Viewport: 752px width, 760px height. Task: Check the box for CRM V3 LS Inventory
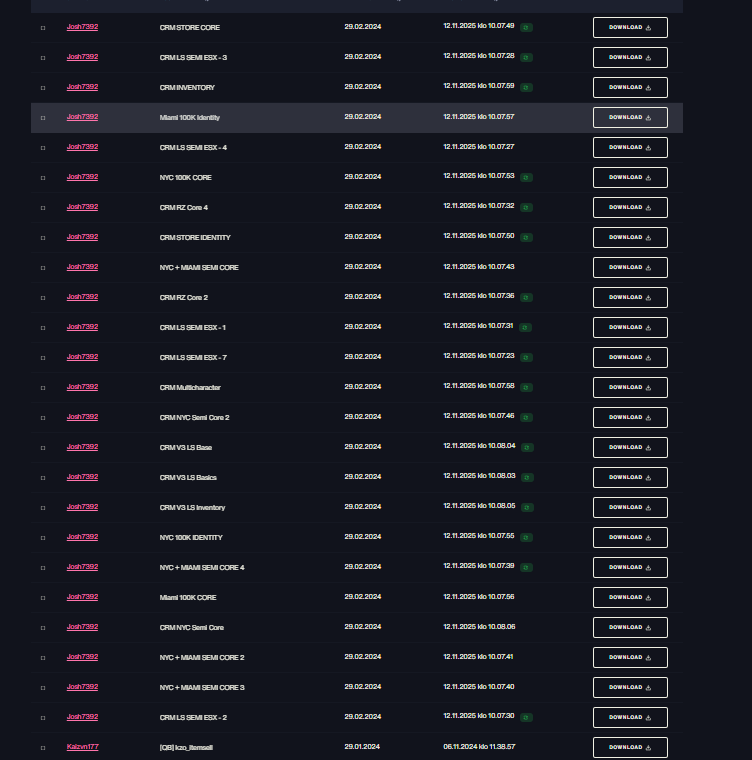point(43,508)
